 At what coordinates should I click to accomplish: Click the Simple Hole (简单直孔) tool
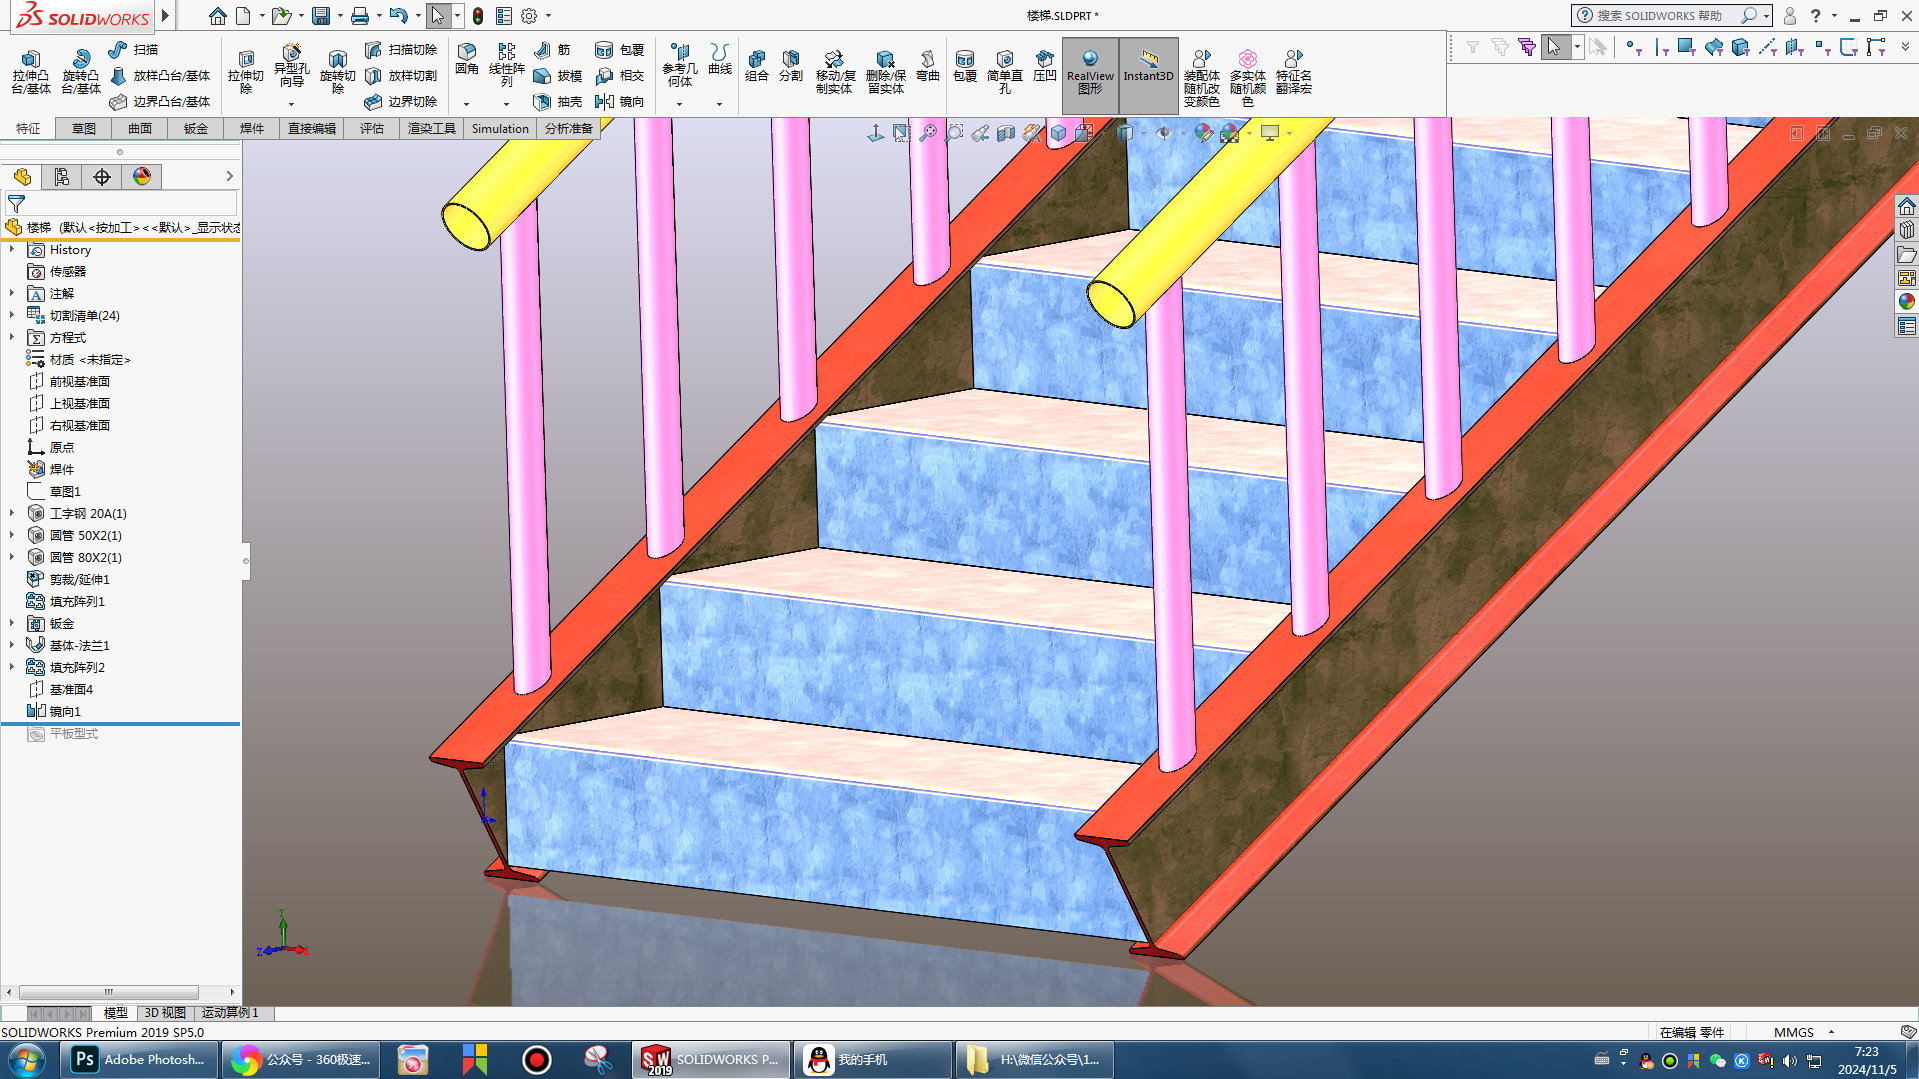1005,72
